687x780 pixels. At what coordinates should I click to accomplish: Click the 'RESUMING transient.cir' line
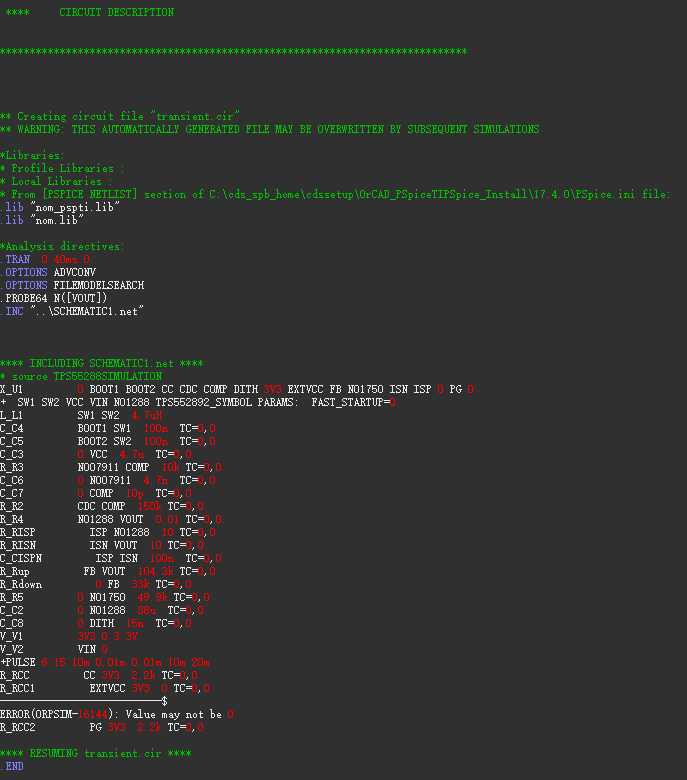click(96, 753)
